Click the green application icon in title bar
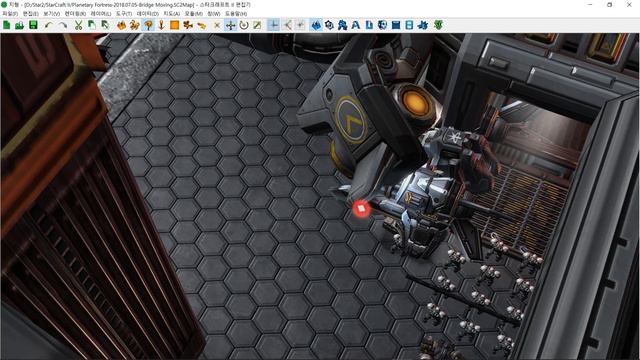Screen dimensions: 640x360 pyautogui.click(x=4, y=4)
